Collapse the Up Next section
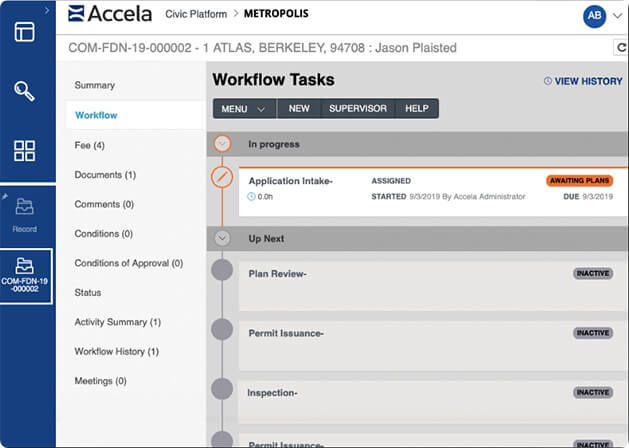Screen dimensions: 629x448 tap(223, 238)
